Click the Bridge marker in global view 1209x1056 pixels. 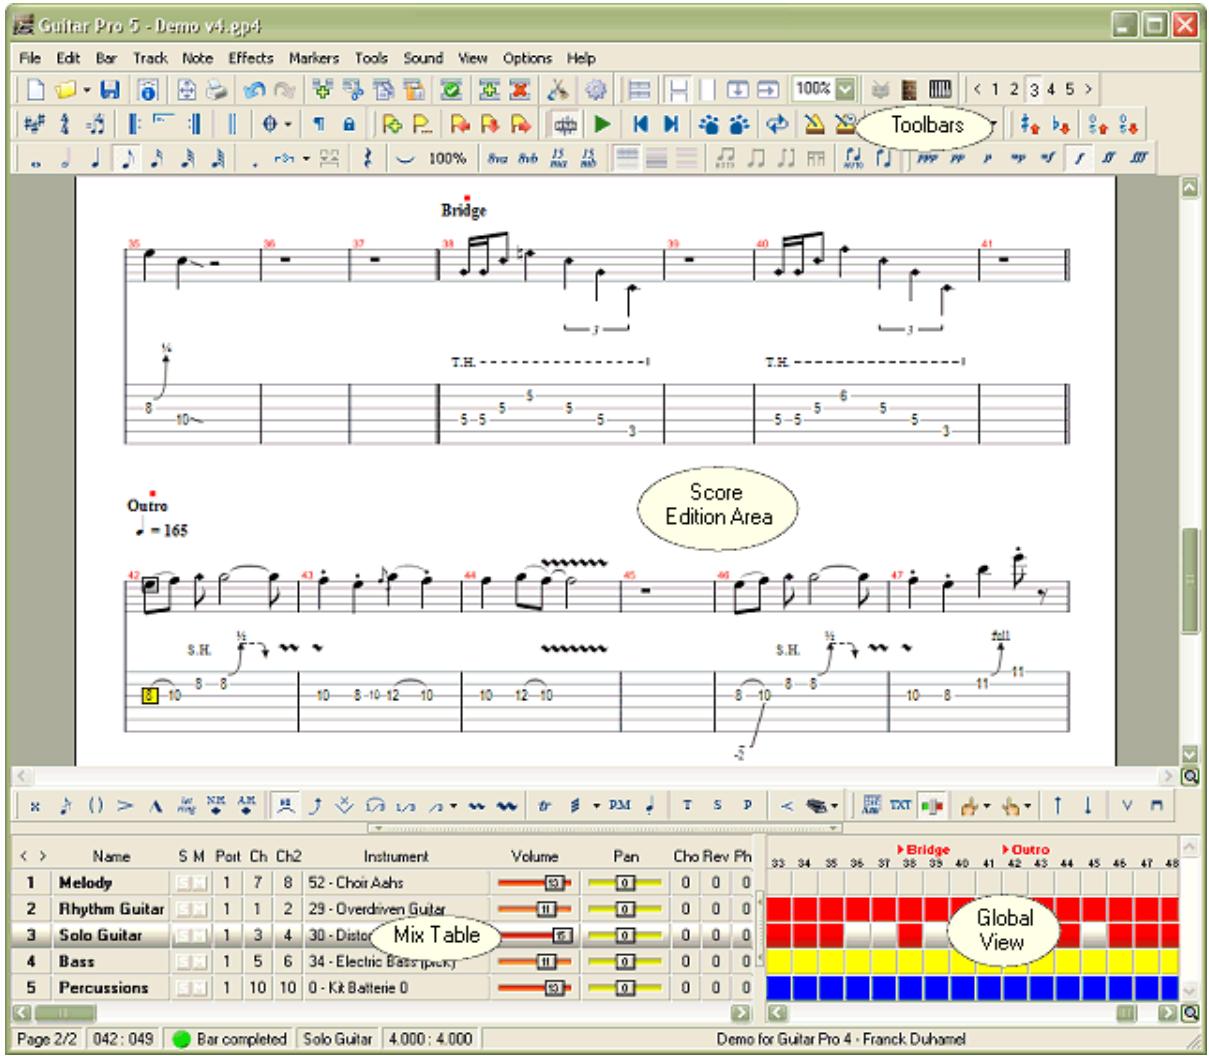tap(922, 849)
